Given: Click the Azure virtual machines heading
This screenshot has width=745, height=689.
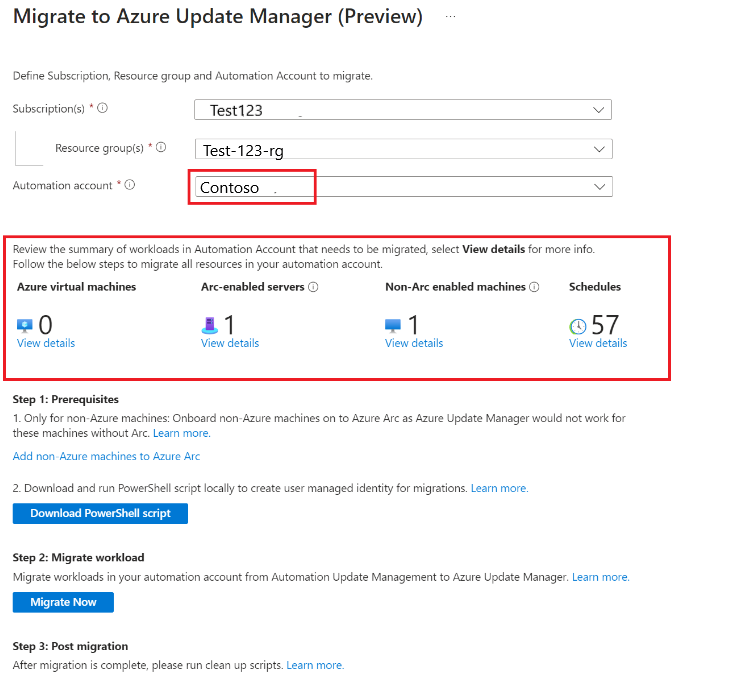Looking at the screenshot, I should click(76, 287).
